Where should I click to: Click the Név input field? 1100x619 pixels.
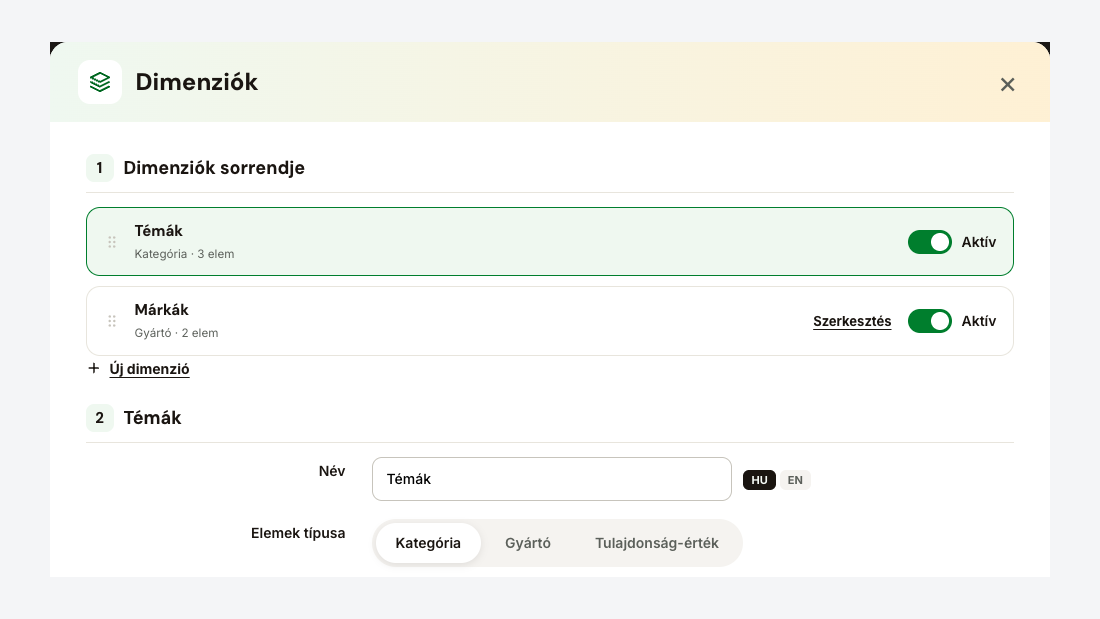pos(551,479)
